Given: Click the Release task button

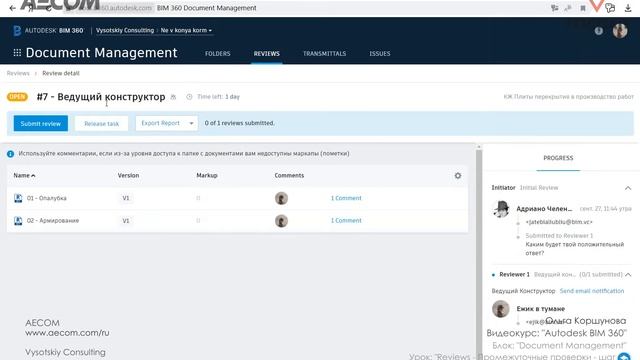Looking at the screenshot, I should point(101,124).
